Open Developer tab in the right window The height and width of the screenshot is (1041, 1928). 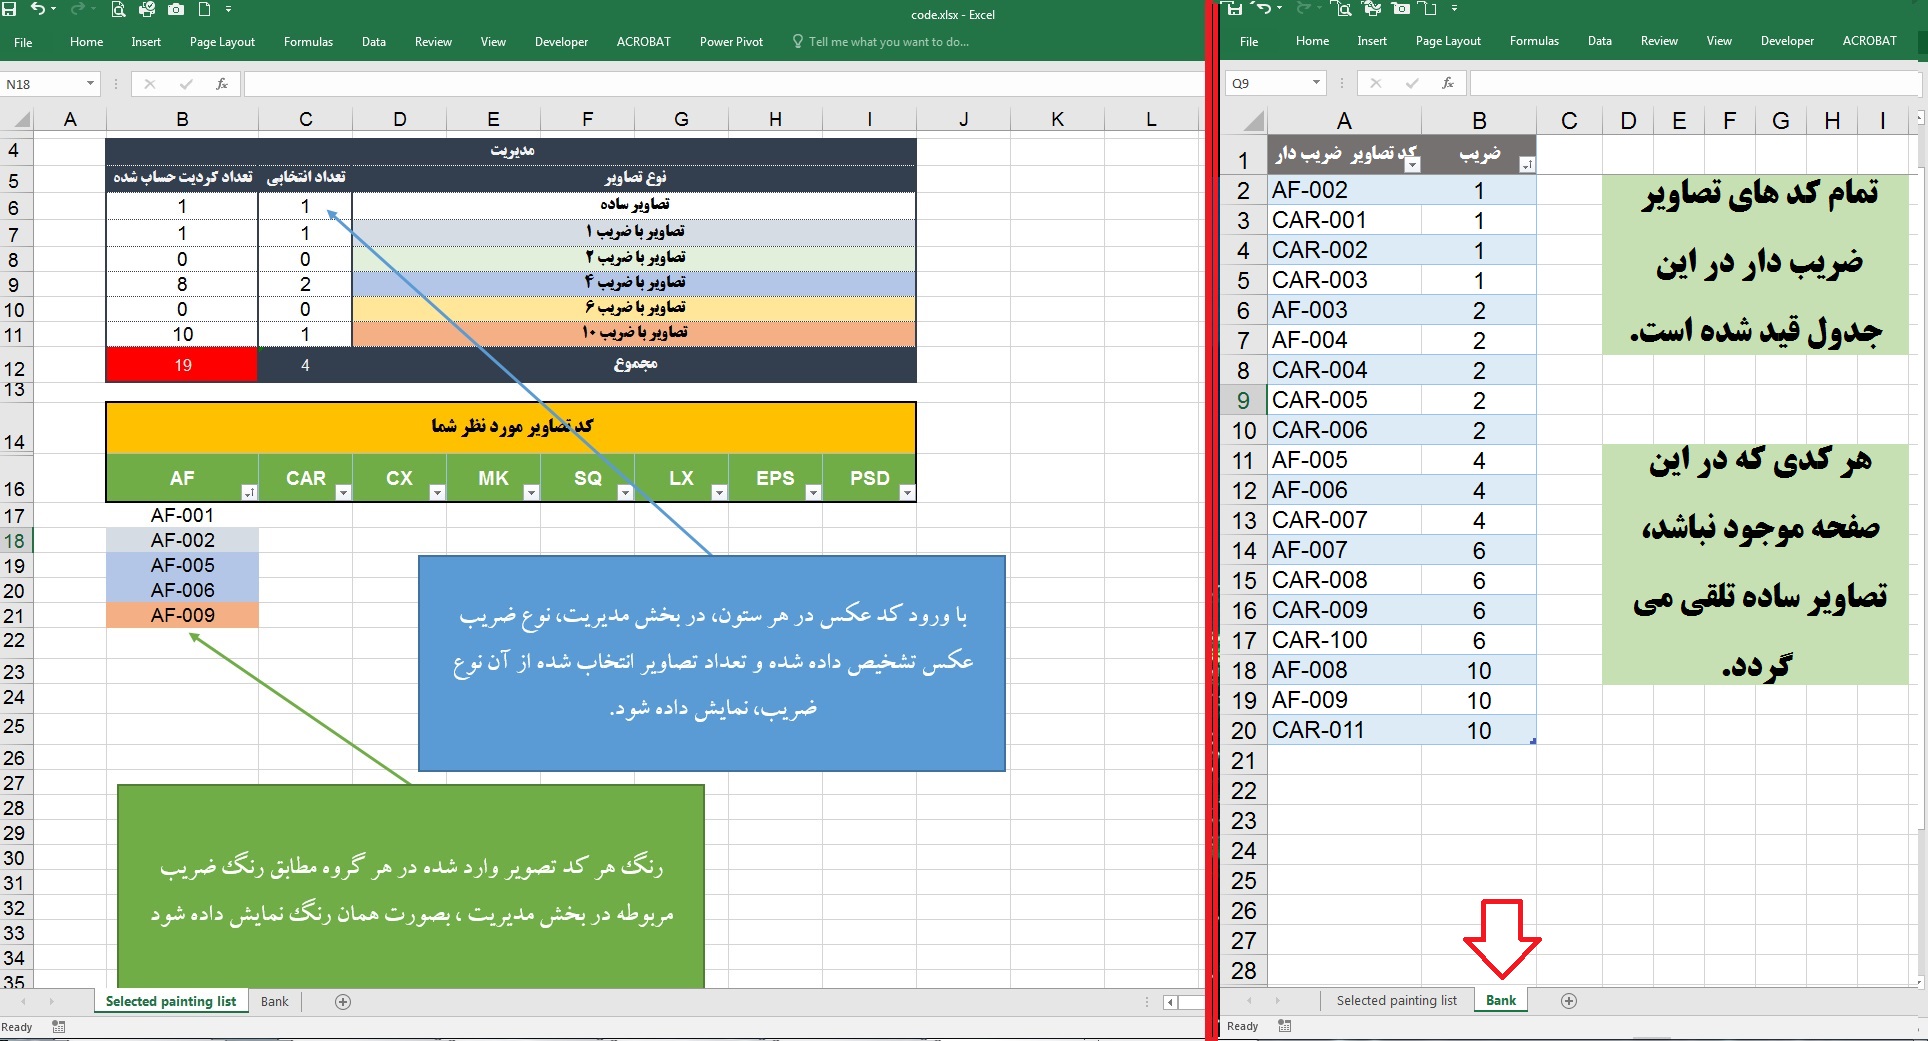click(1787, 41)
